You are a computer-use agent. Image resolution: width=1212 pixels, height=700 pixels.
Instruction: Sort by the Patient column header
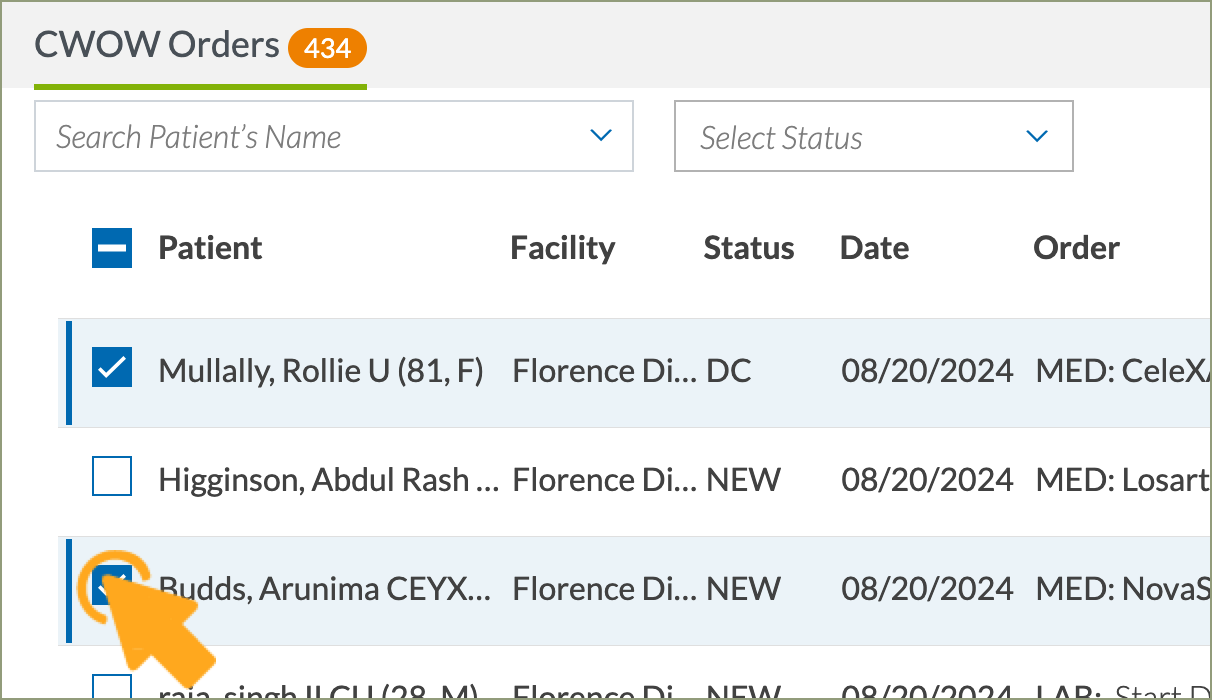[210, 248]
